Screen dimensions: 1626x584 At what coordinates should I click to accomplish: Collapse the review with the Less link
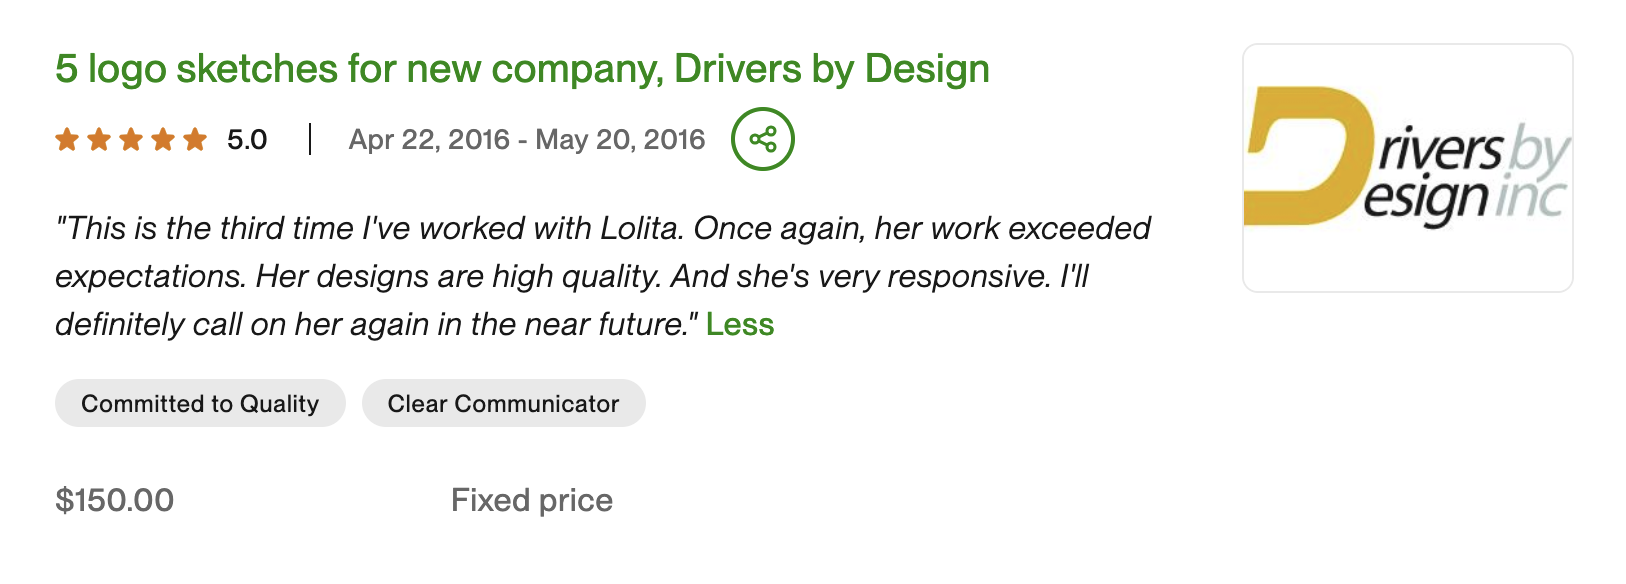(x=740, y=325)
